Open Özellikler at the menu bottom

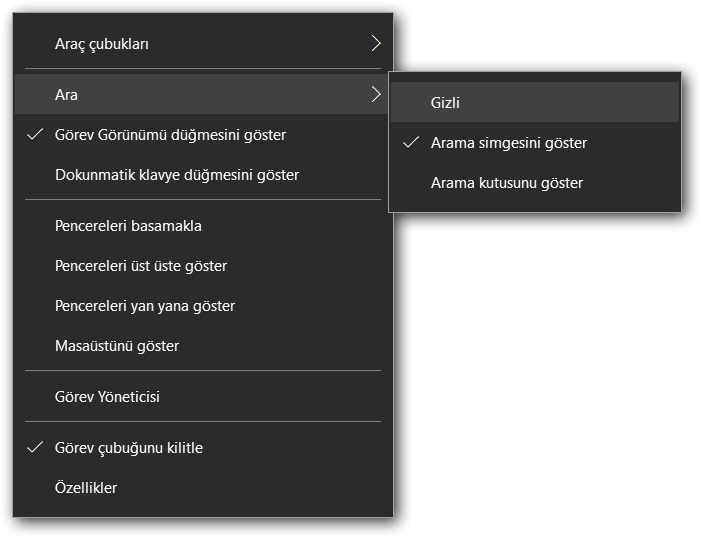[85, 488]
